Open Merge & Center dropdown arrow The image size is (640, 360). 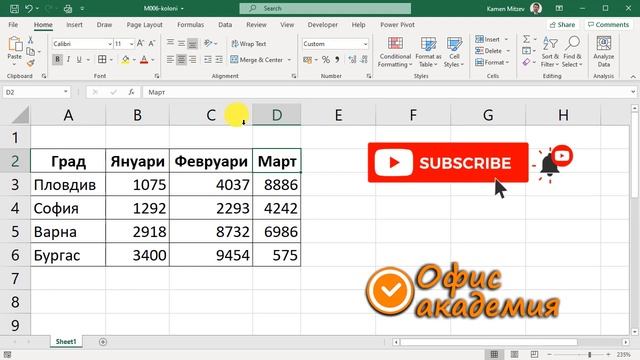pos(289,60)
